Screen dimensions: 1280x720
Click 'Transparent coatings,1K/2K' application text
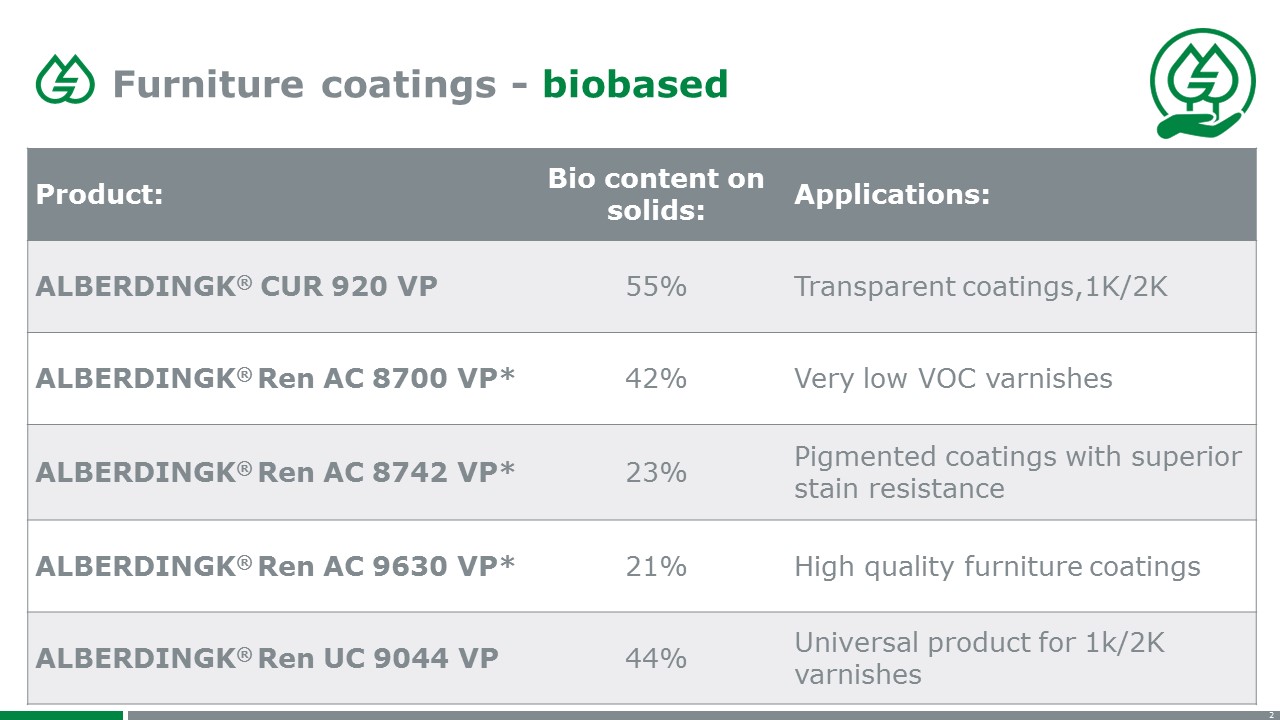981,287
